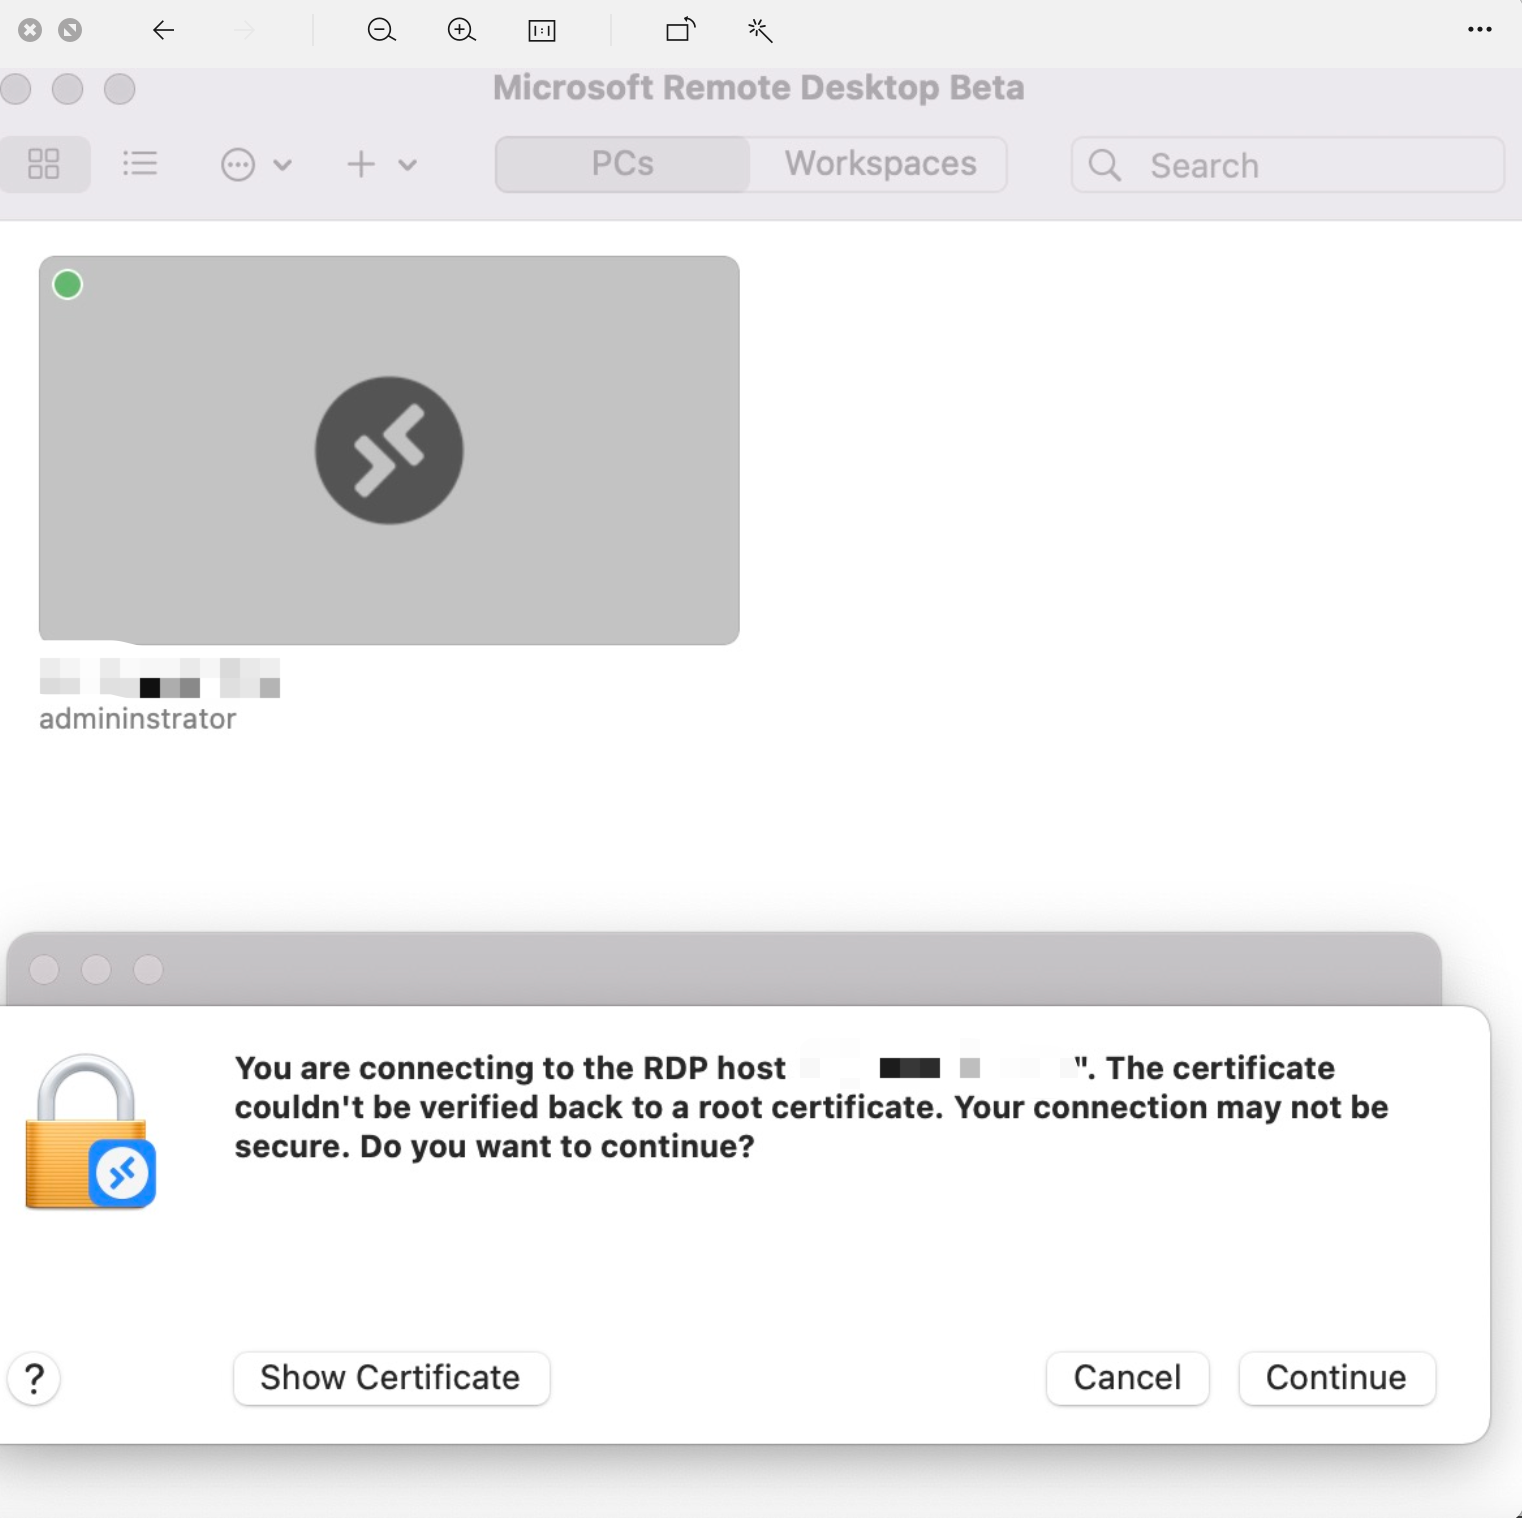Screen dimensions: 1522x1518
Task: Click the padlock Remote Desktop icon
Action: tap(90, 1132)
